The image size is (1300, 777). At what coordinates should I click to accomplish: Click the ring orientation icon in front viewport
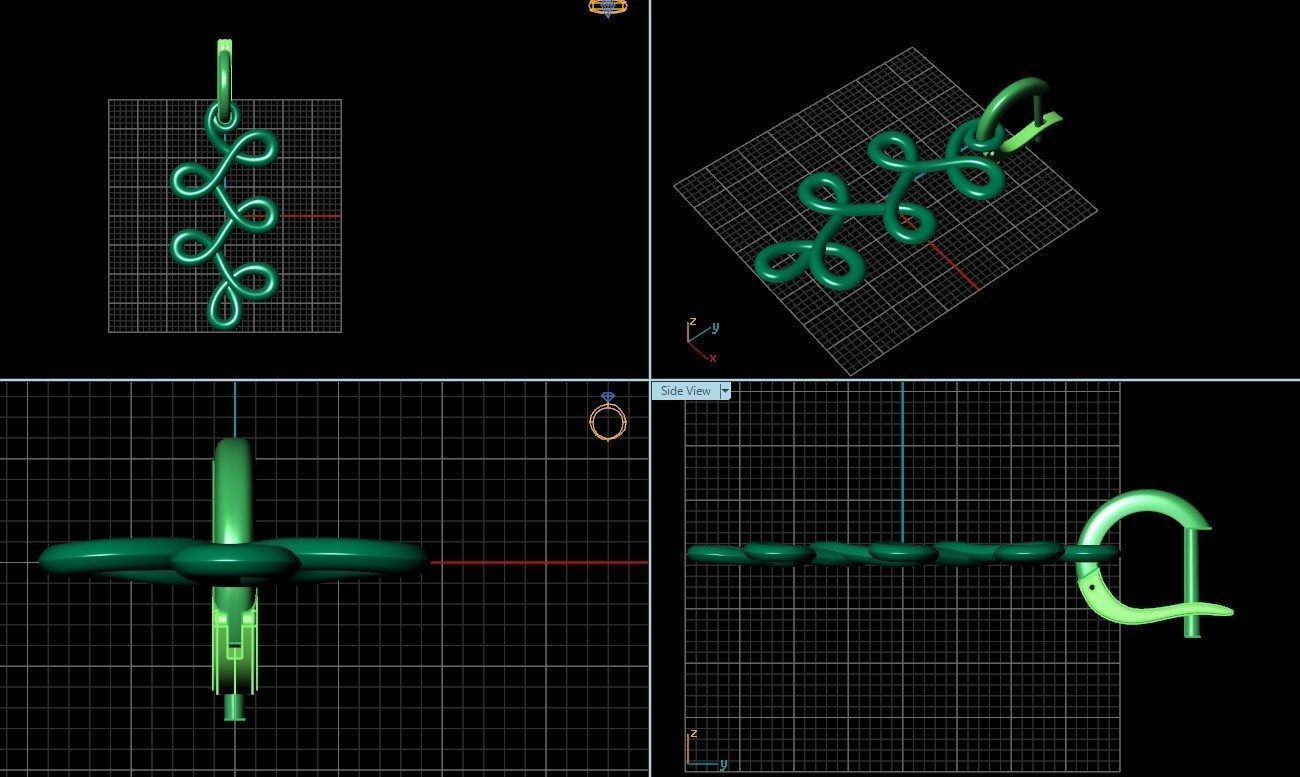[x=608, y=417]
